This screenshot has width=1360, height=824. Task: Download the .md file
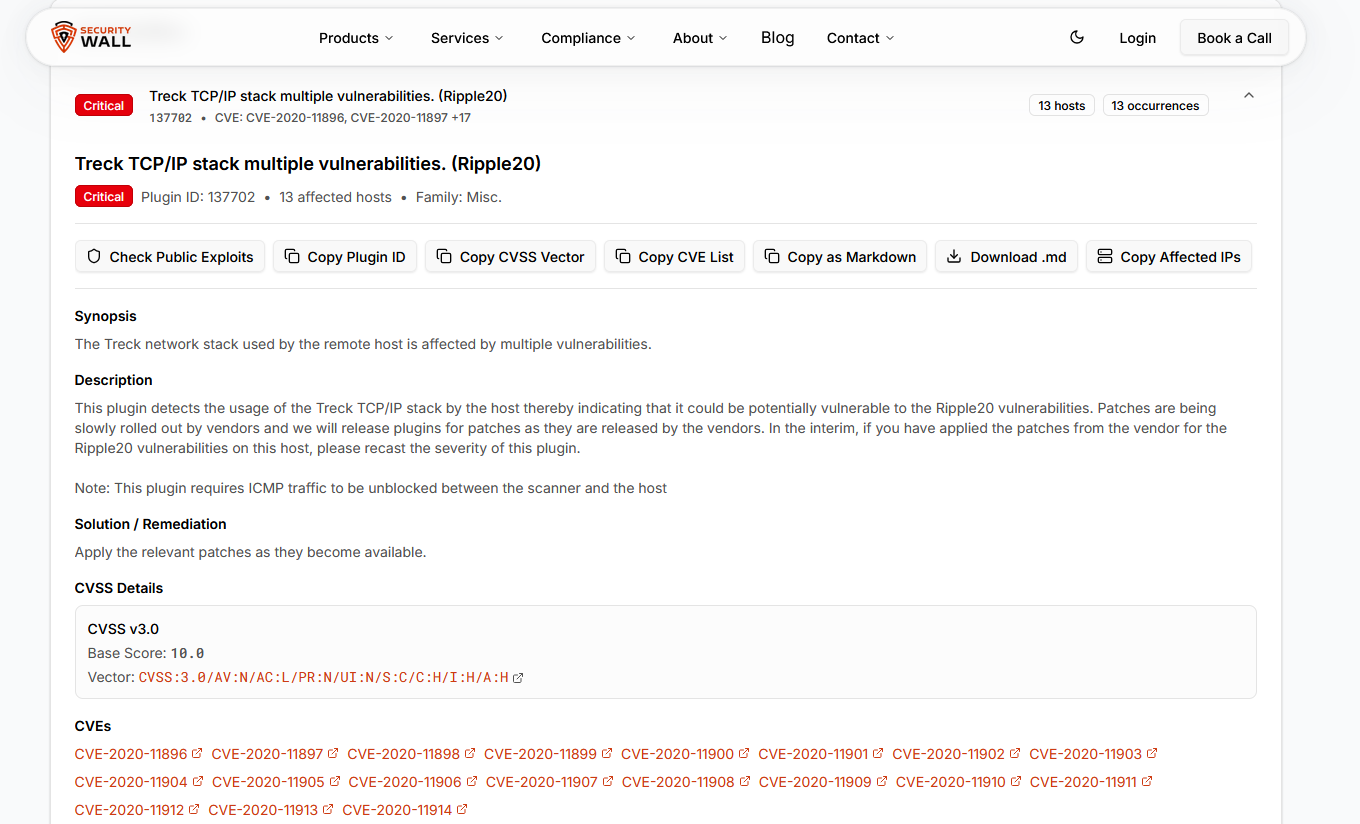1006,257
